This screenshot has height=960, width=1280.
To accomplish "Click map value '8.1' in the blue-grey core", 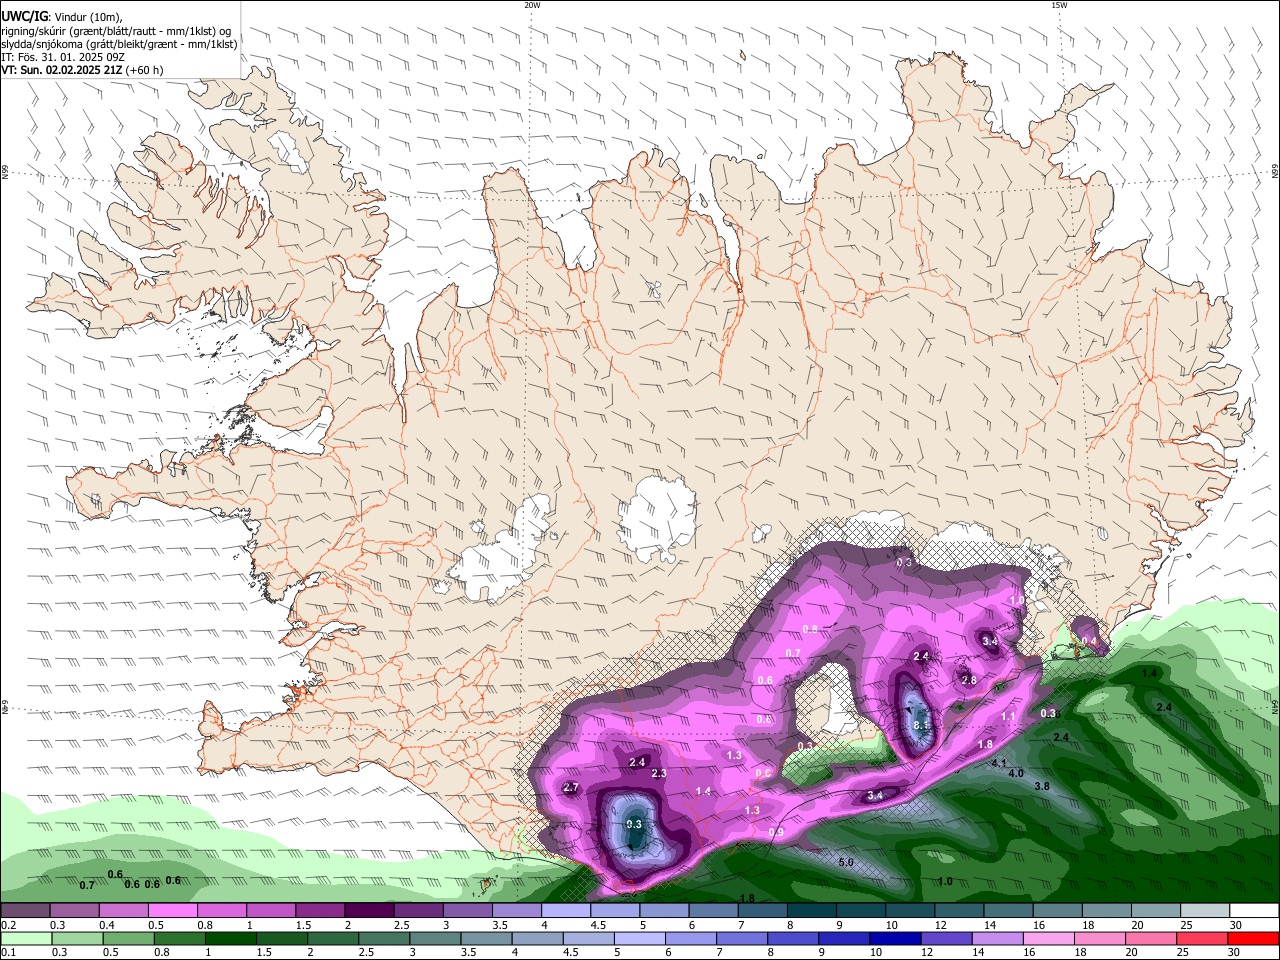I will 922,725.
